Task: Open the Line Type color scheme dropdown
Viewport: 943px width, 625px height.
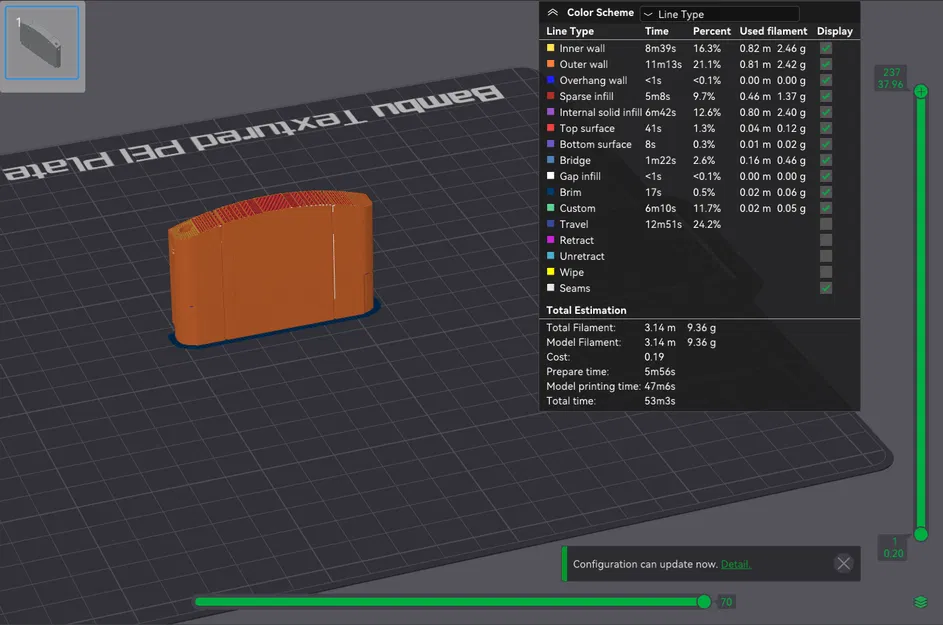Action: coord(720,14)
